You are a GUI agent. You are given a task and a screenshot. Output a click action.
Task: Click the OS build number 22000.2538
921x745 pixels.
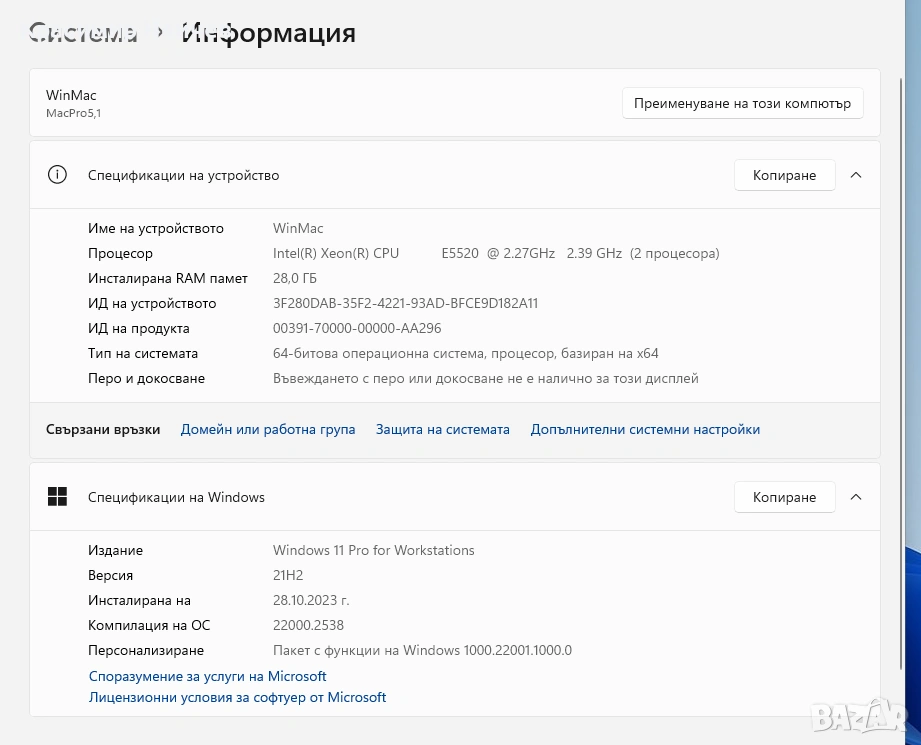[308, 625]
